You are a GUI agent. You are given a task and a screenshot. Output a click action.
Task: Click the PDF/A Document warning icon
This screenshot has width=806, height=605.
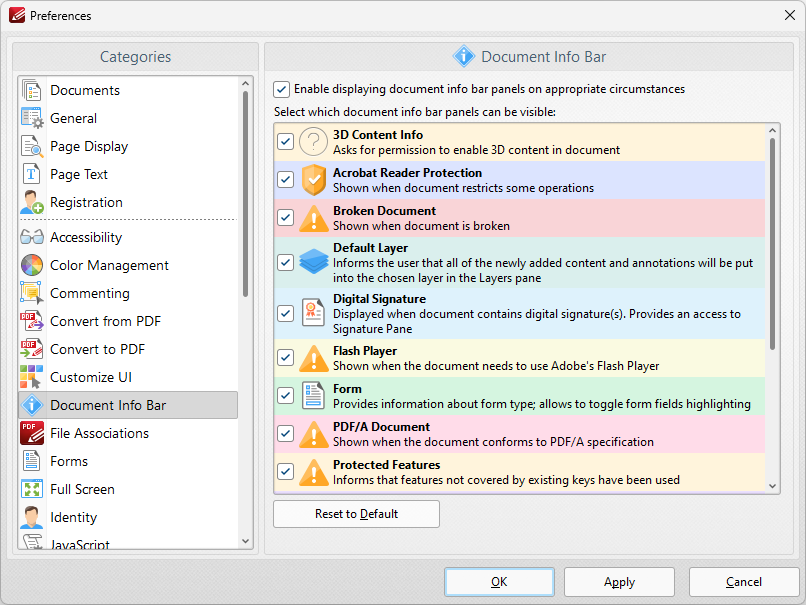(314, 434)
